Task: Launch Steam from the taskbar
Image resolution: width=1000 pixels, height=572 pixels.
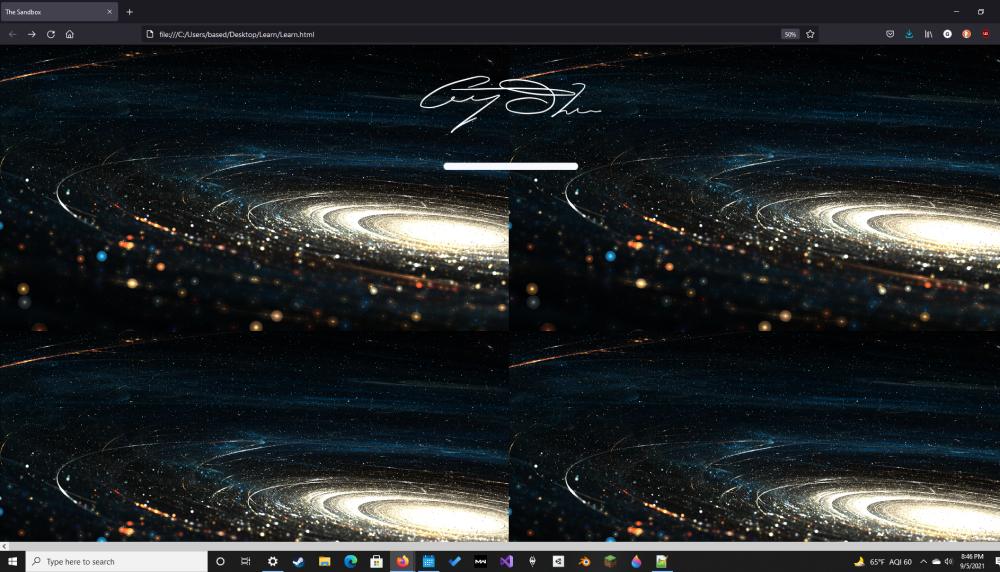Action: 298,561
